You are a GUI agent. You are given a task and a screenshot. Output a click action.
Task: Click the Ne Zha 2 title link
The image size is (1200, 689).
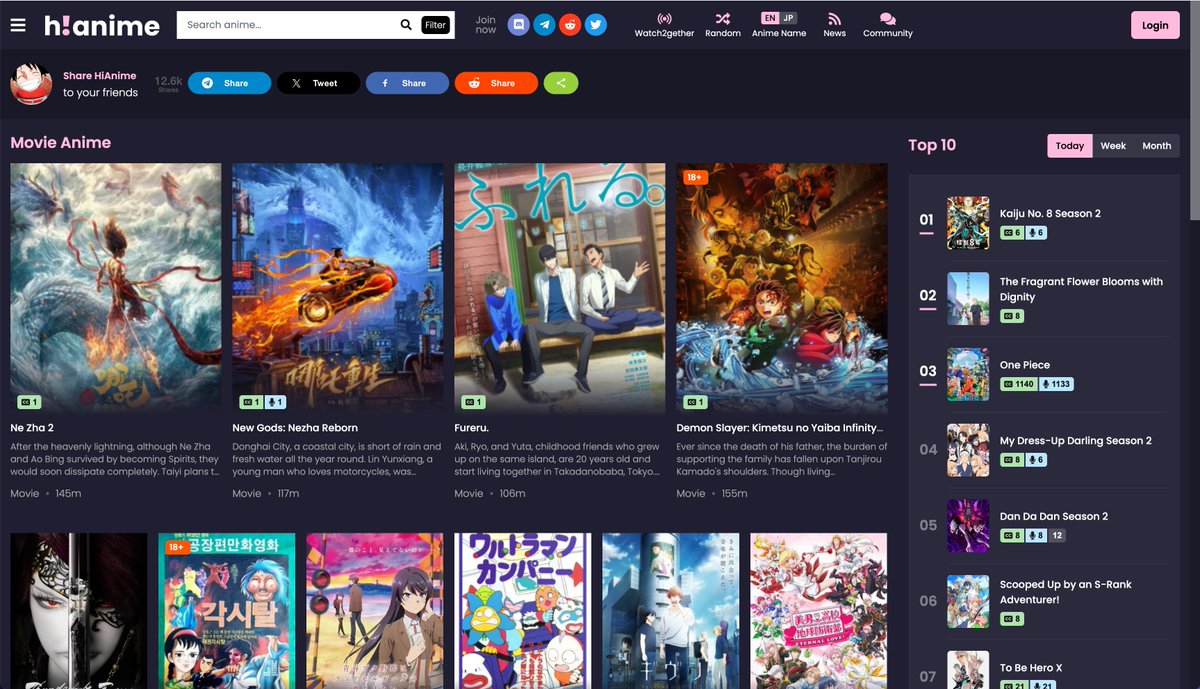(32, 428)
